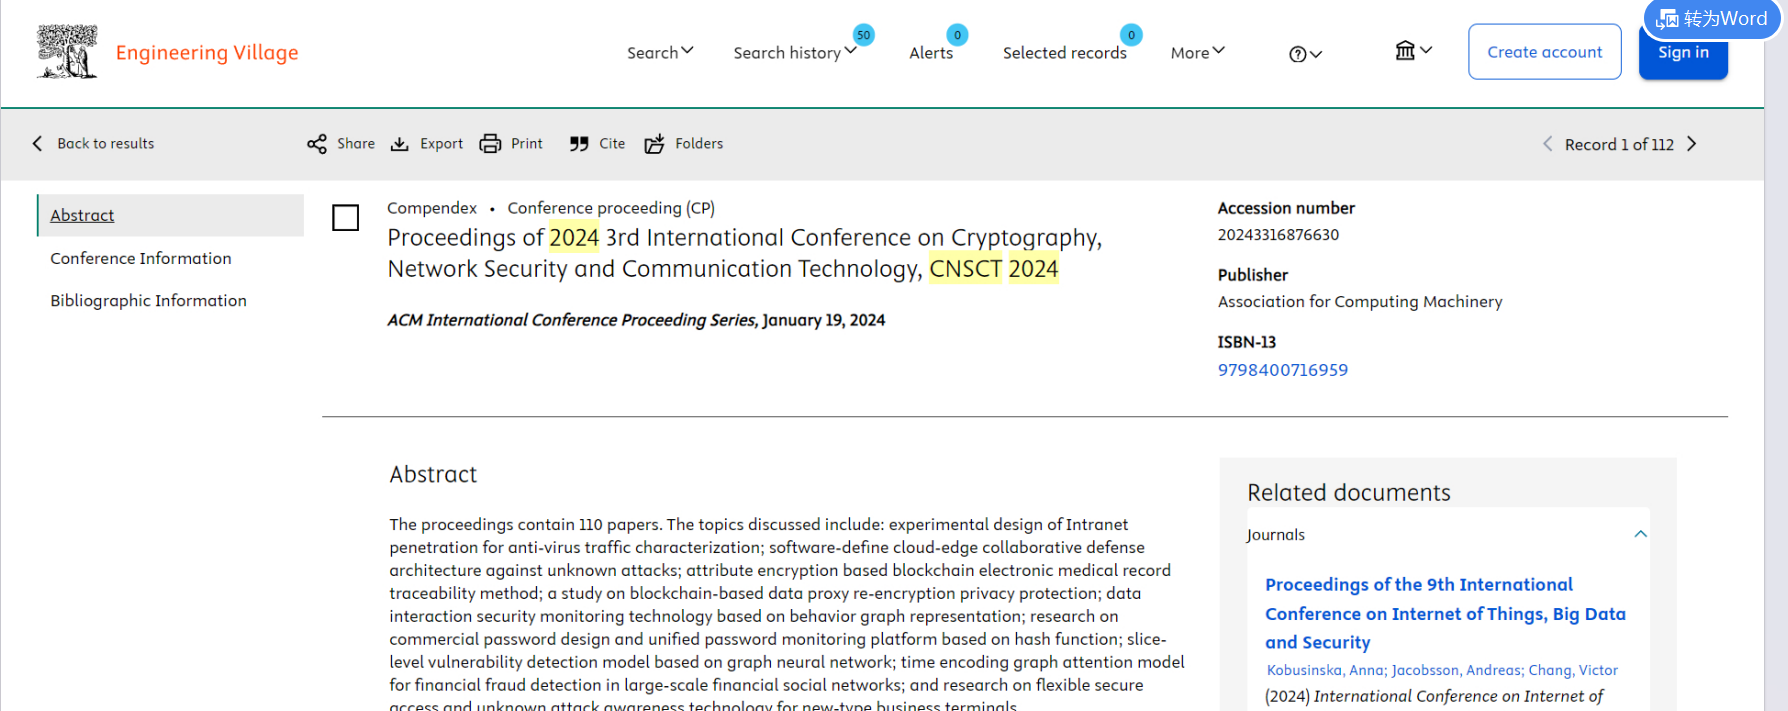1788x711 pixels.
Task: Open the Share icon in toolbar
Action: (x=317, y=144)
